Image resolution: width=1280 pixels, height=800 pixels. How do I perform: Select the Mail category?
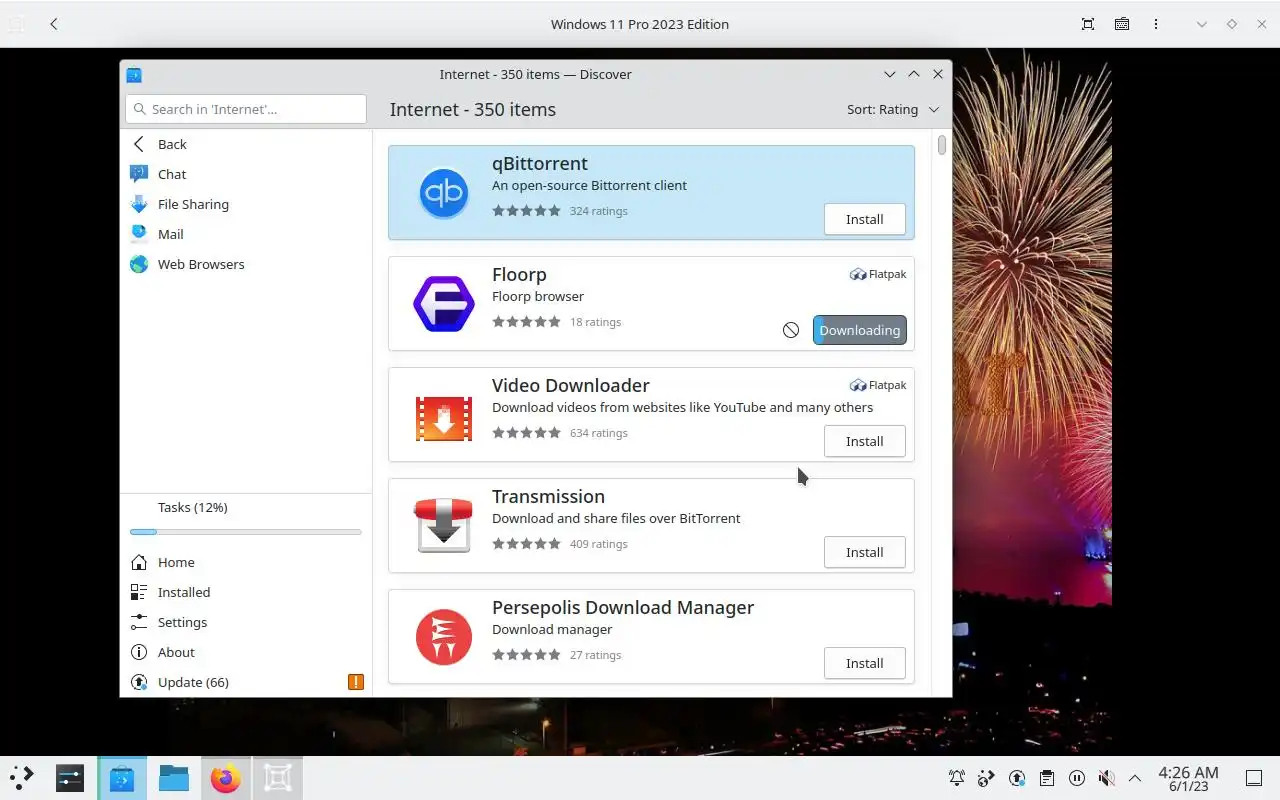[246, 234]
